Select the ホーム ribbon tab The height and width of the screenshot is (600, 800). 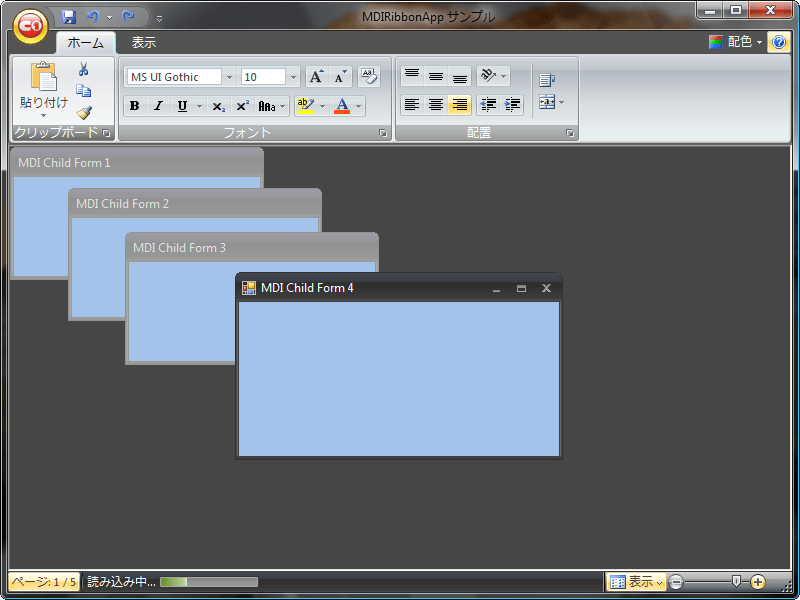tap(86, 42)
